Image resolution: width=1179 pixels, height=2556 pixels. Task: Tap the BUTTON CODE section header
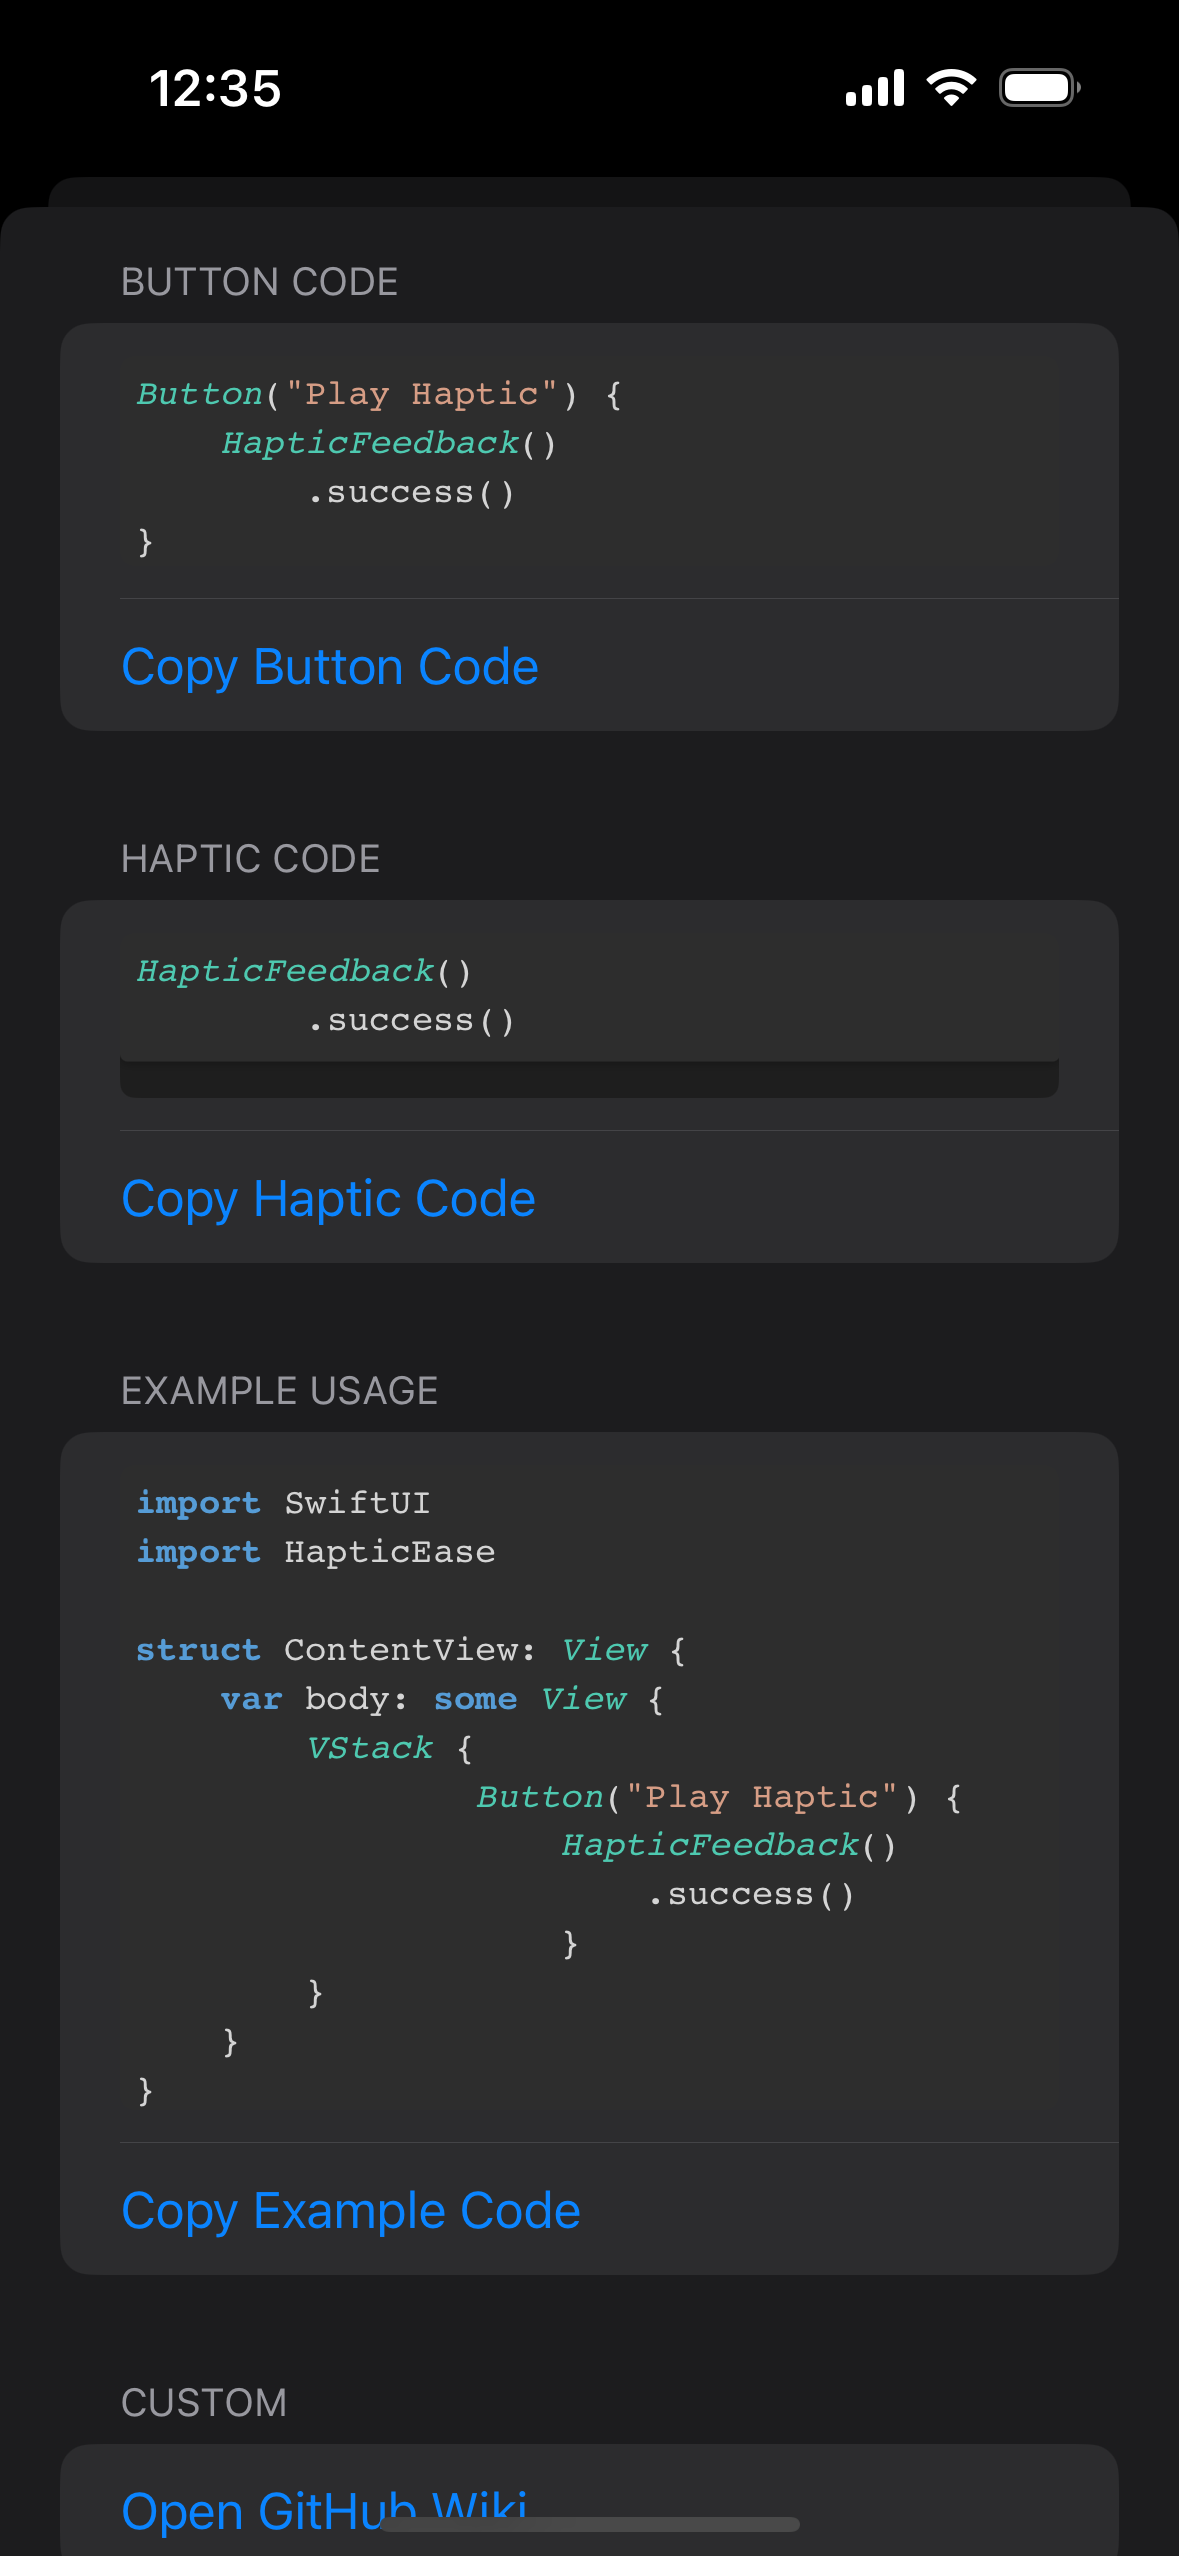260,282
